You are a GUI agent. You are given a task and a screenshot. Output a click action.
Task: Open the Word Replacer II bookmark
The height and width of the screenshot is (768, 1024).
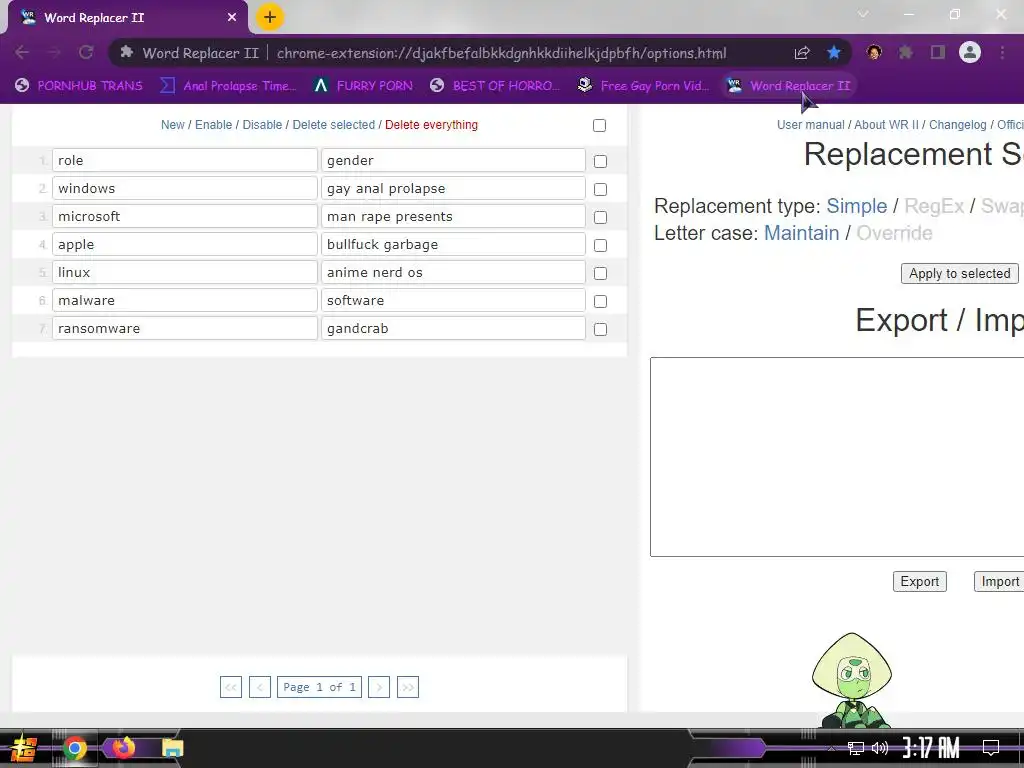789,86
